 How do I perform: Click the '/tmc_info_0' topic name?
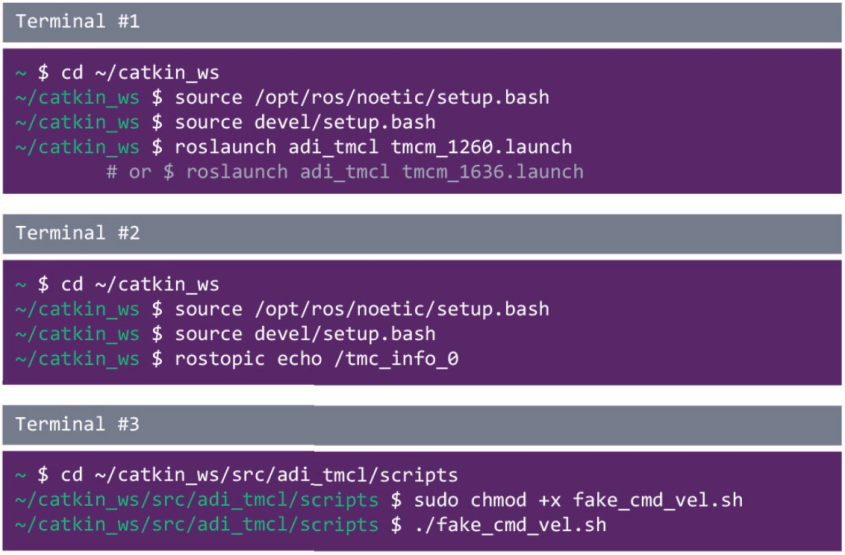(x=396, y=359)
